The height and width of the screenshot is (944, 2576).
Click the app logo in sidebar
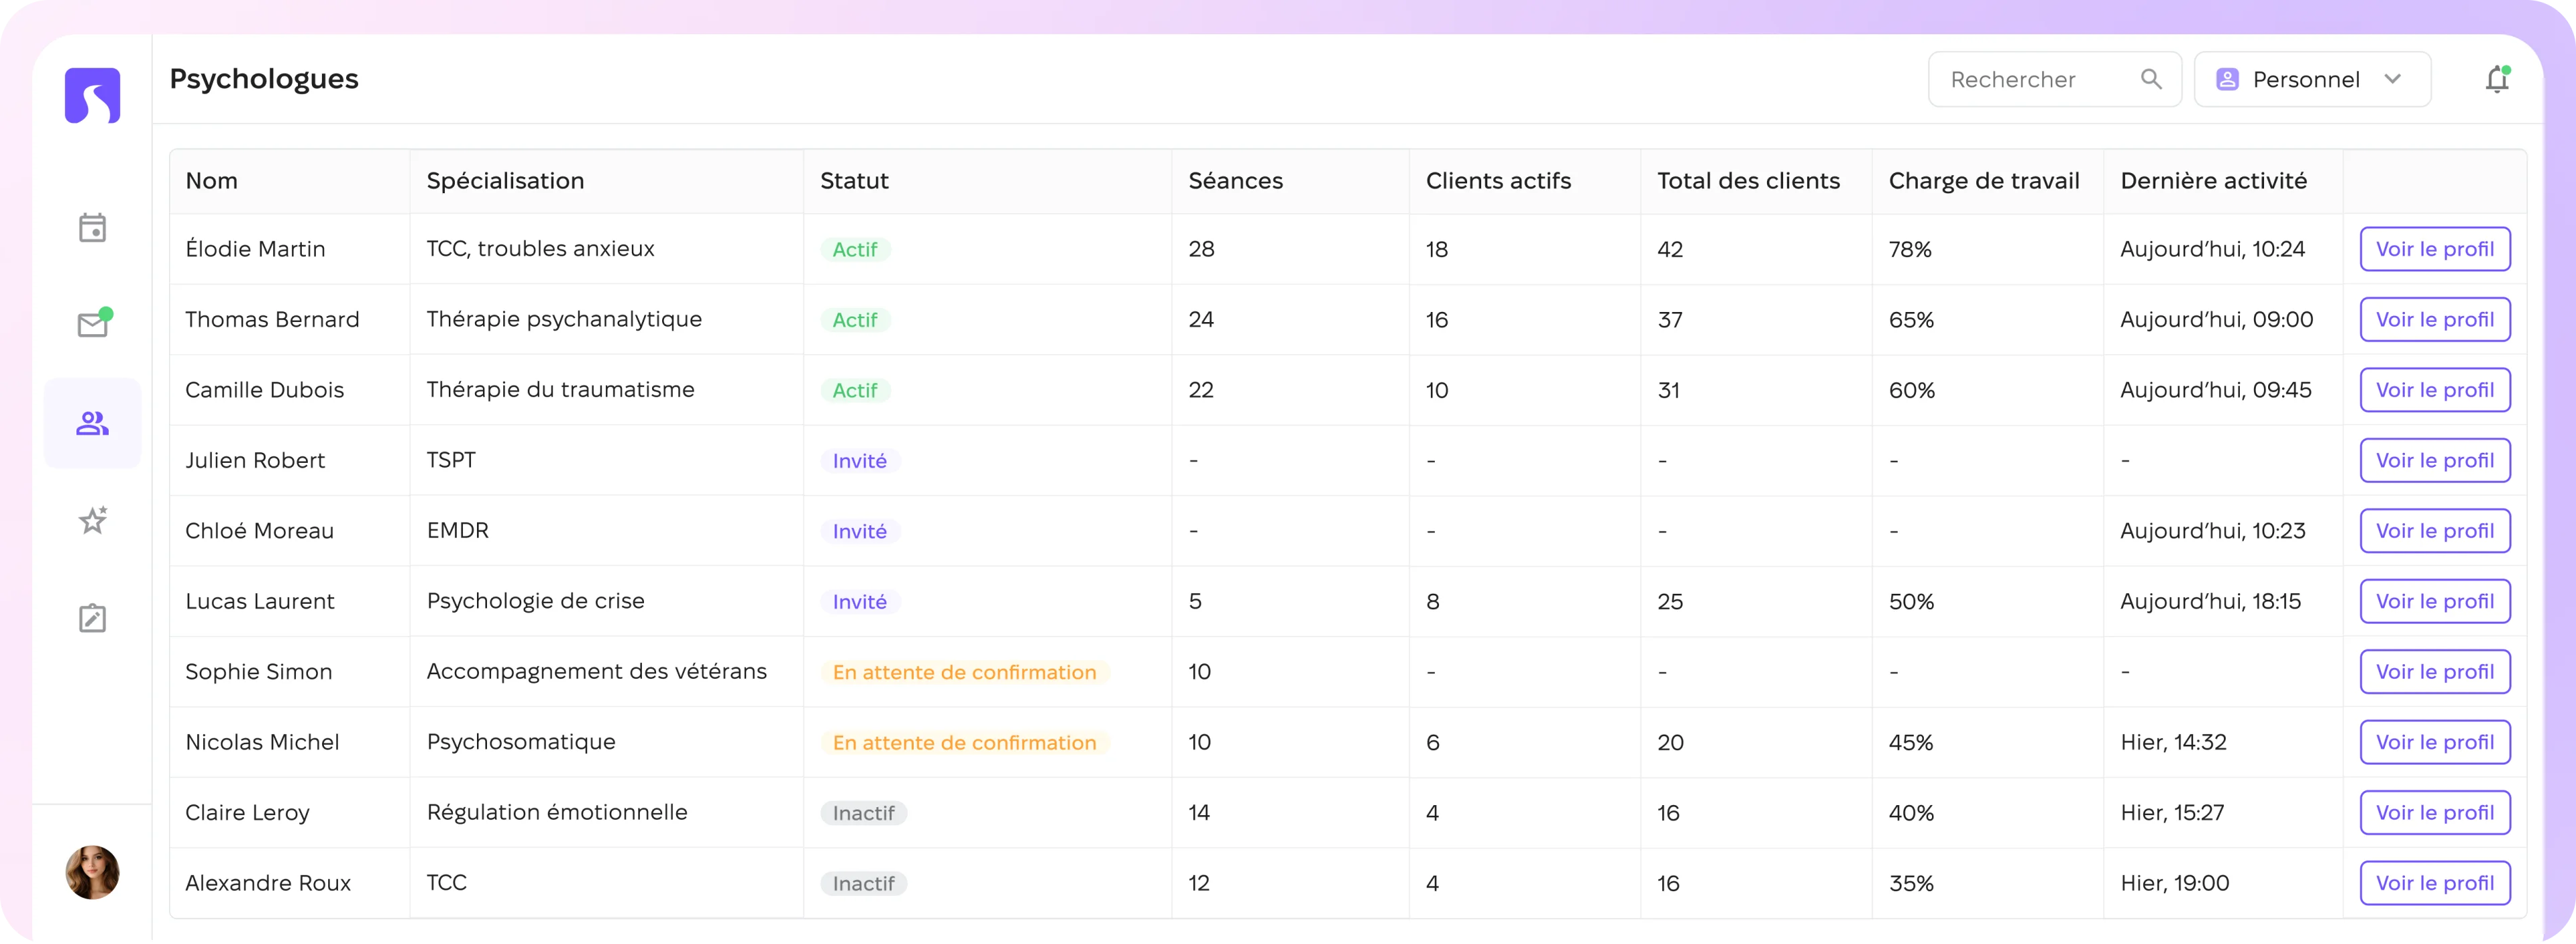pyautogui.click(x=92, y=95)
